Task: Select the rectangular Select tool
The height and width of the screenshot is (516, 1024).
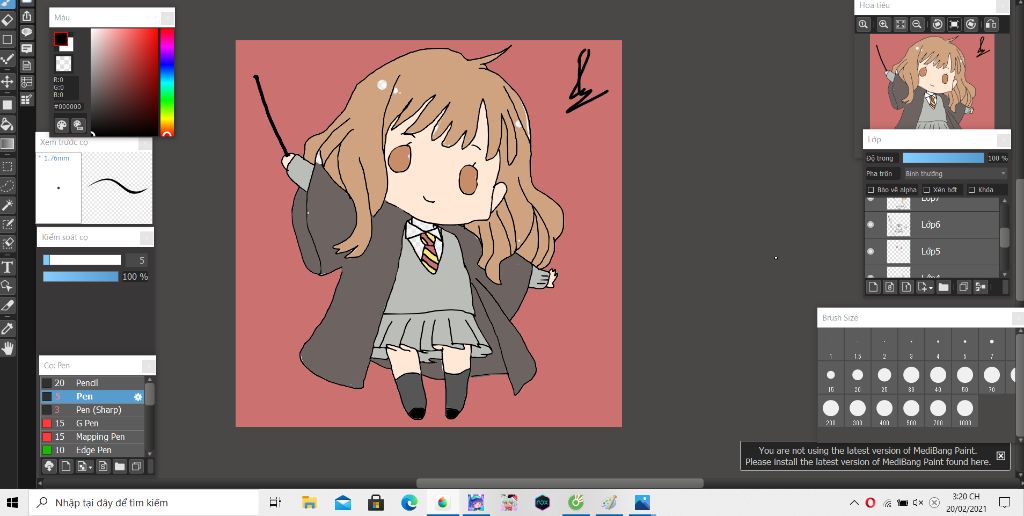Action: pyautogui.click(x=7, y=166)
